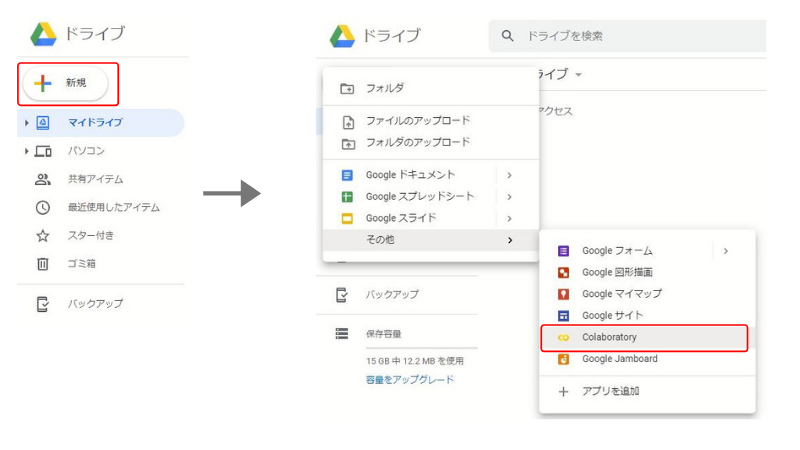Click the その他 submenu chevron
The width and height of the screenshot is (800, 450).
510,240
